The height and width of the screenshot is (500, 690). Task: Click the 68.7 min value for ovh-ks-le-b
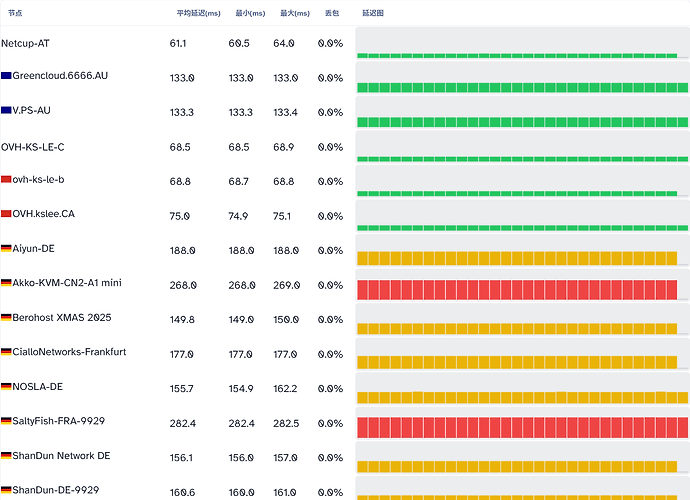pos(239,181)
